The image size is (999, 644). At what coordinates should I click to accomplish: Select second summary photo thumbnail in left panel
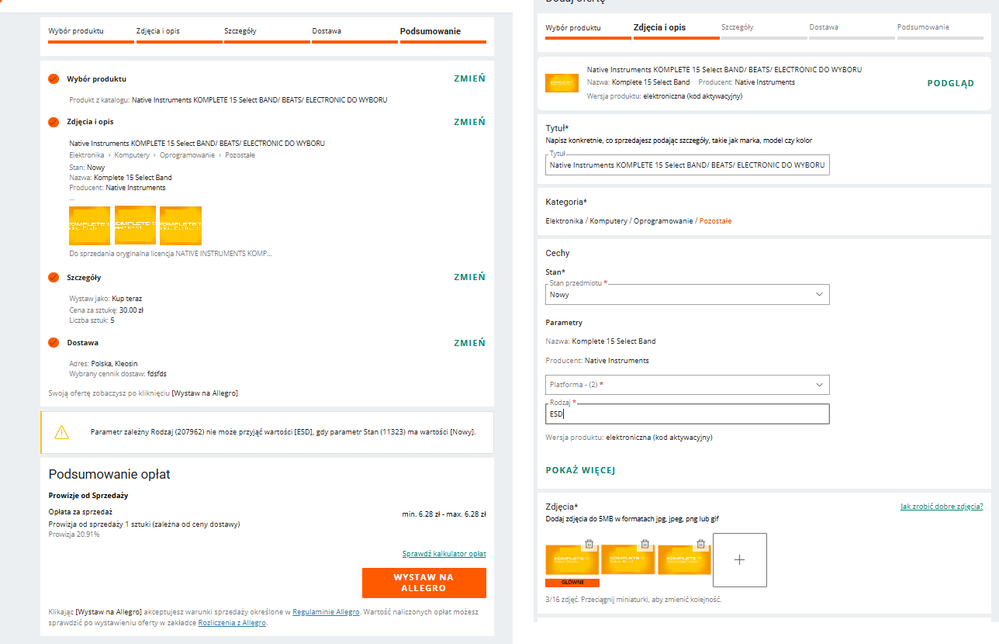click(x=135, y=225)
